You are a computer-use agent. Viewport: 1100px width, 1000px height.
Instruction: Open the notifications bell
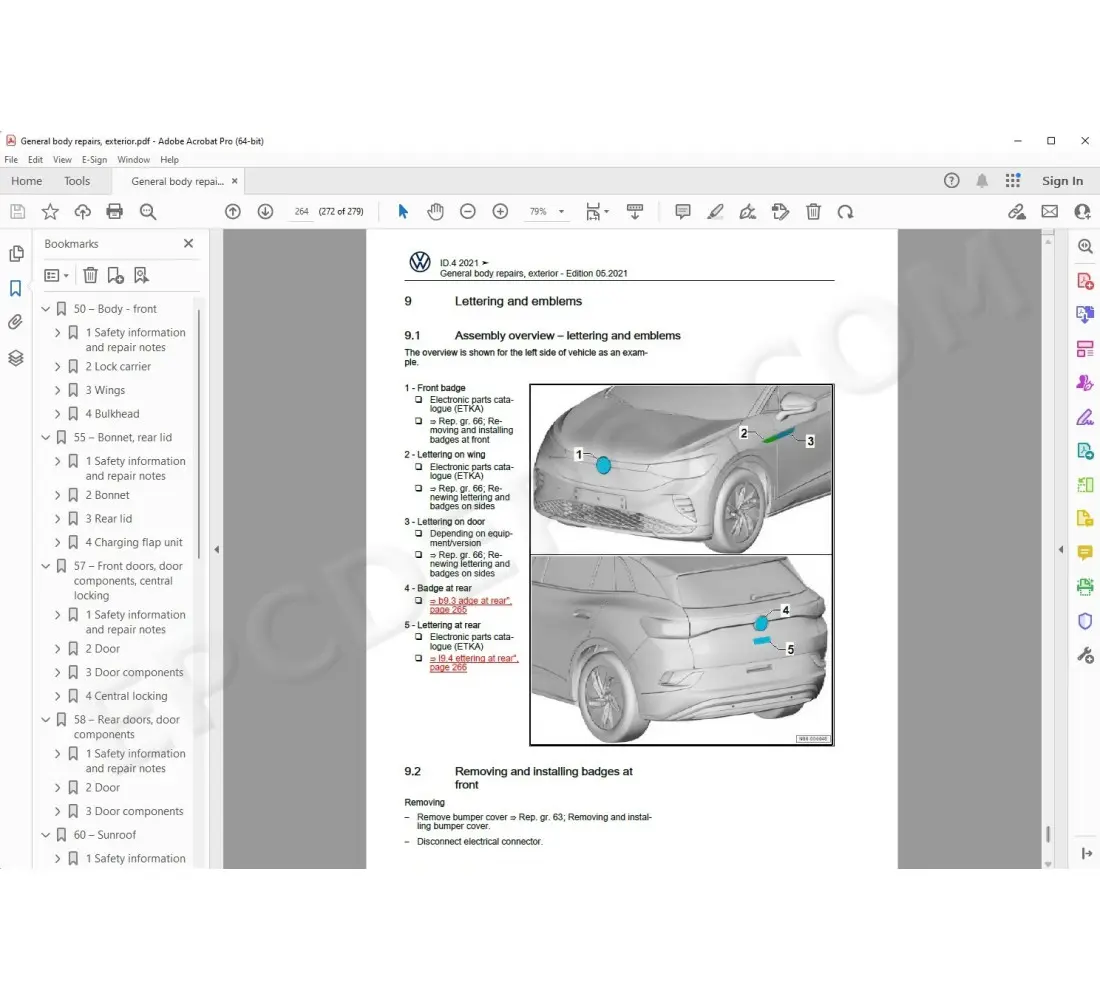coord(982,181)
